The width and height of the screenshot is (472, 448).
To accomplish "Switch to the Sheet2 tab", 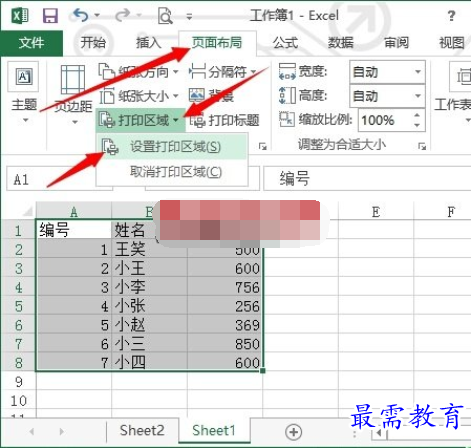I will [142, 430].
